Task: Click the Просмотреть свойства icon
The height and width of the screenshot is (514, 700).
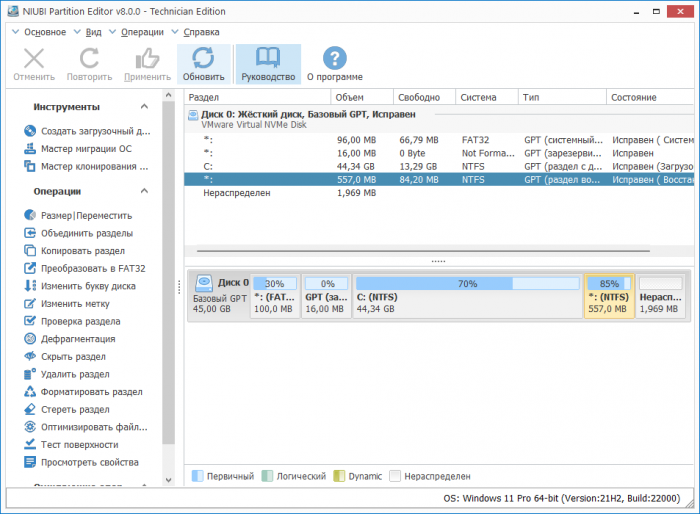Action: 30,462
